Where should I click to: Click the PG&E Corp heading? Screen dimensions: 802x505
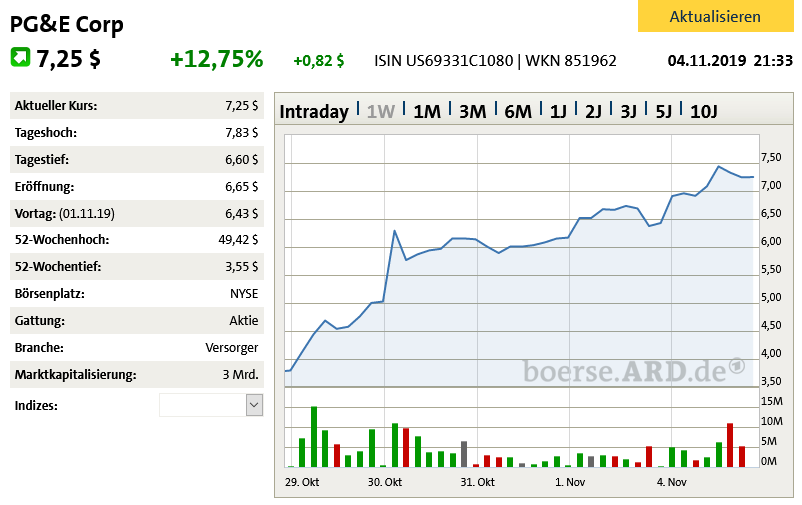coord(66,25)
